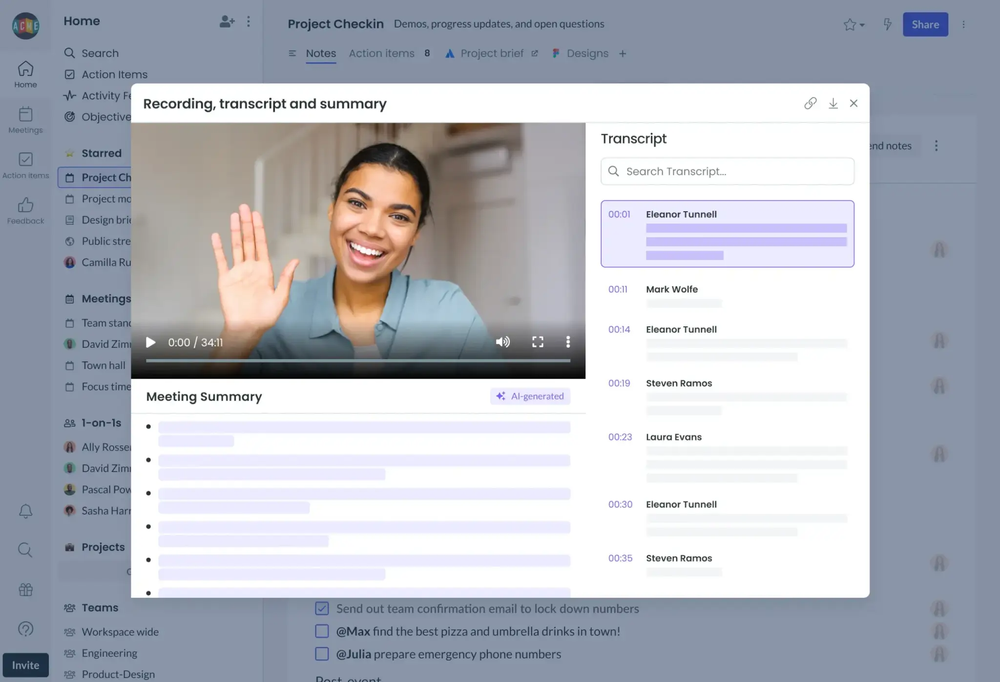Open the Home icon in the left rail
Image resolution: width=1000 pixels, height=682 pixels.
(x=26, y=74)
